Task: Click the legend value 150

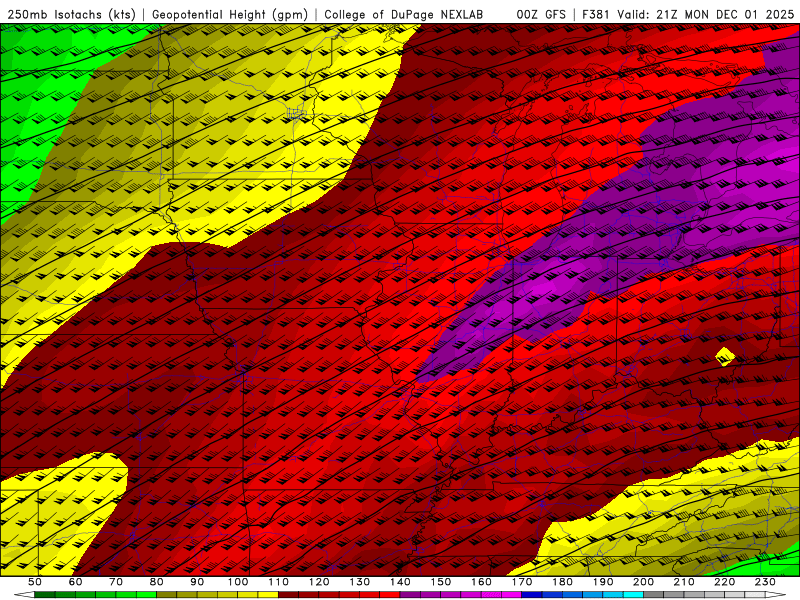Action: [x=440, y=582]
